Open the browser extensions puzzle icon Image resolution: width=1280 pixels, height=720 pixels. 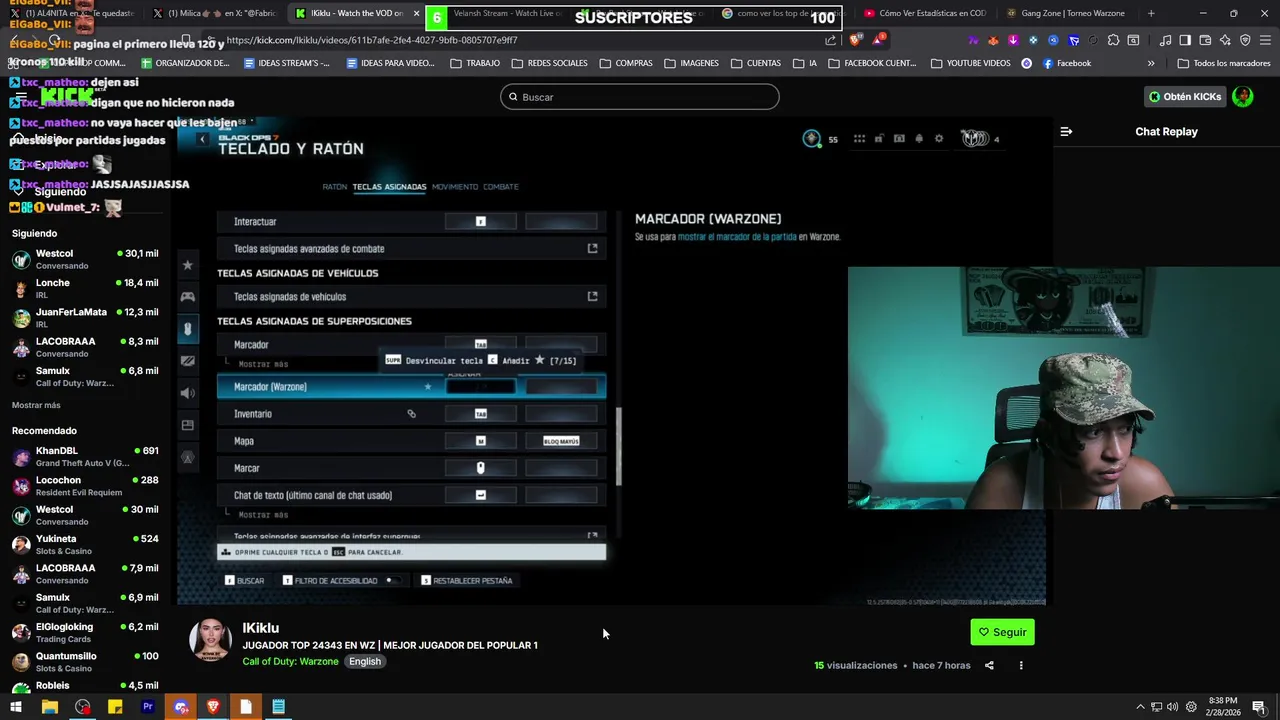point(1113,40)
